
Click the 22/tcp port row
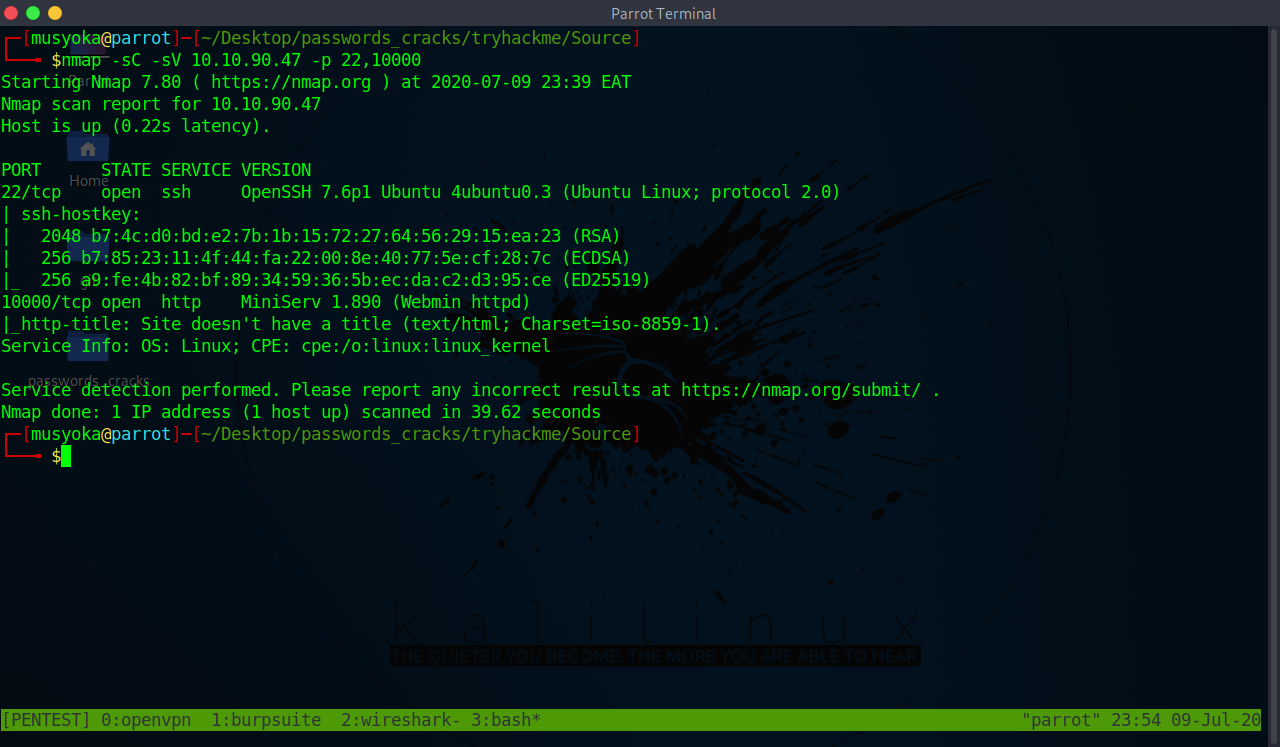pos(421,192)
